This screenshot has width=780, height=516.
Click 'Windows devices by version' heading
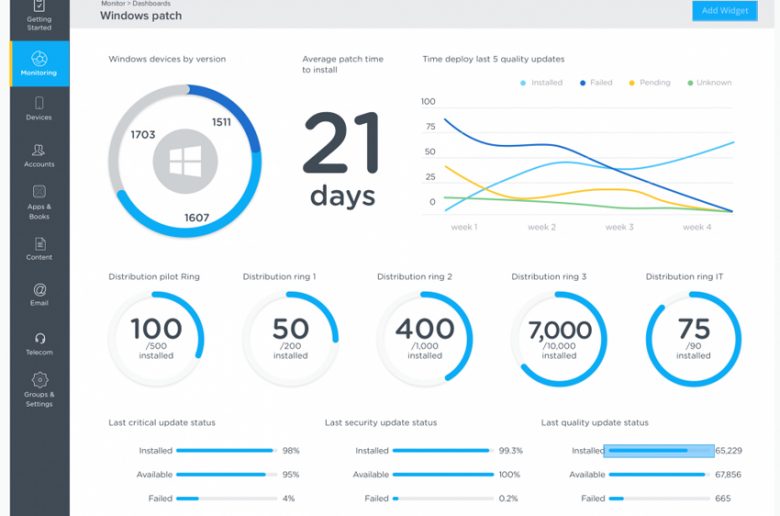pos(167,59)
